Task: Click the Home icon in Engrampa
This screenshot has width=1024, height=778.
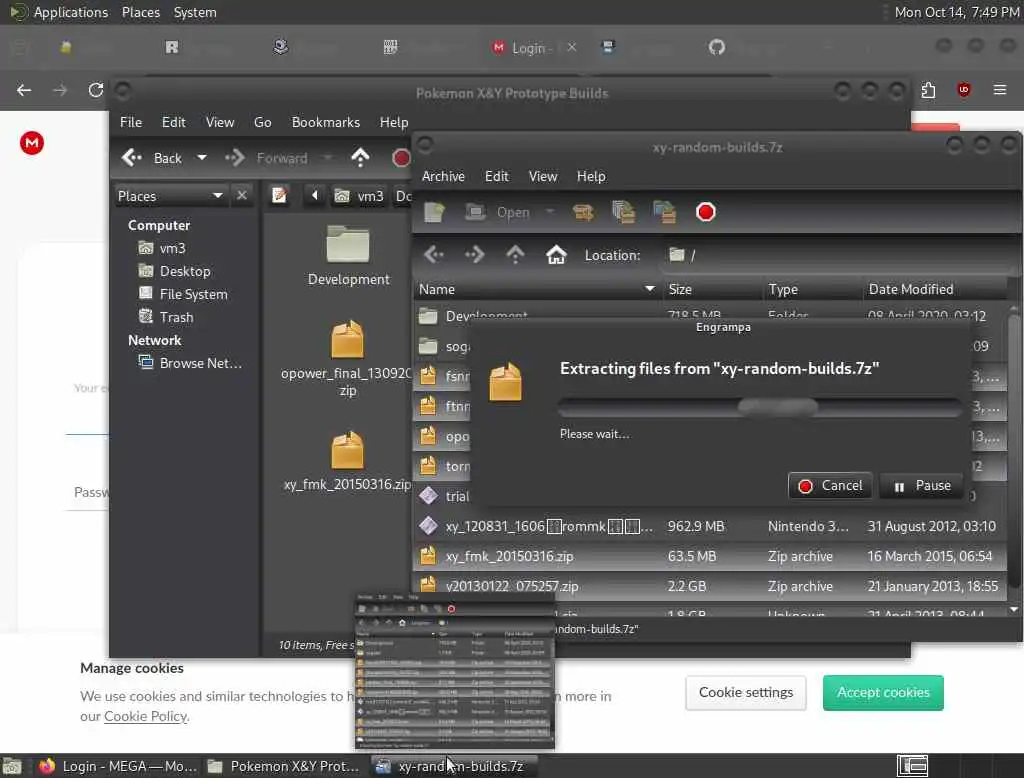Action: (x=556, y=255)
